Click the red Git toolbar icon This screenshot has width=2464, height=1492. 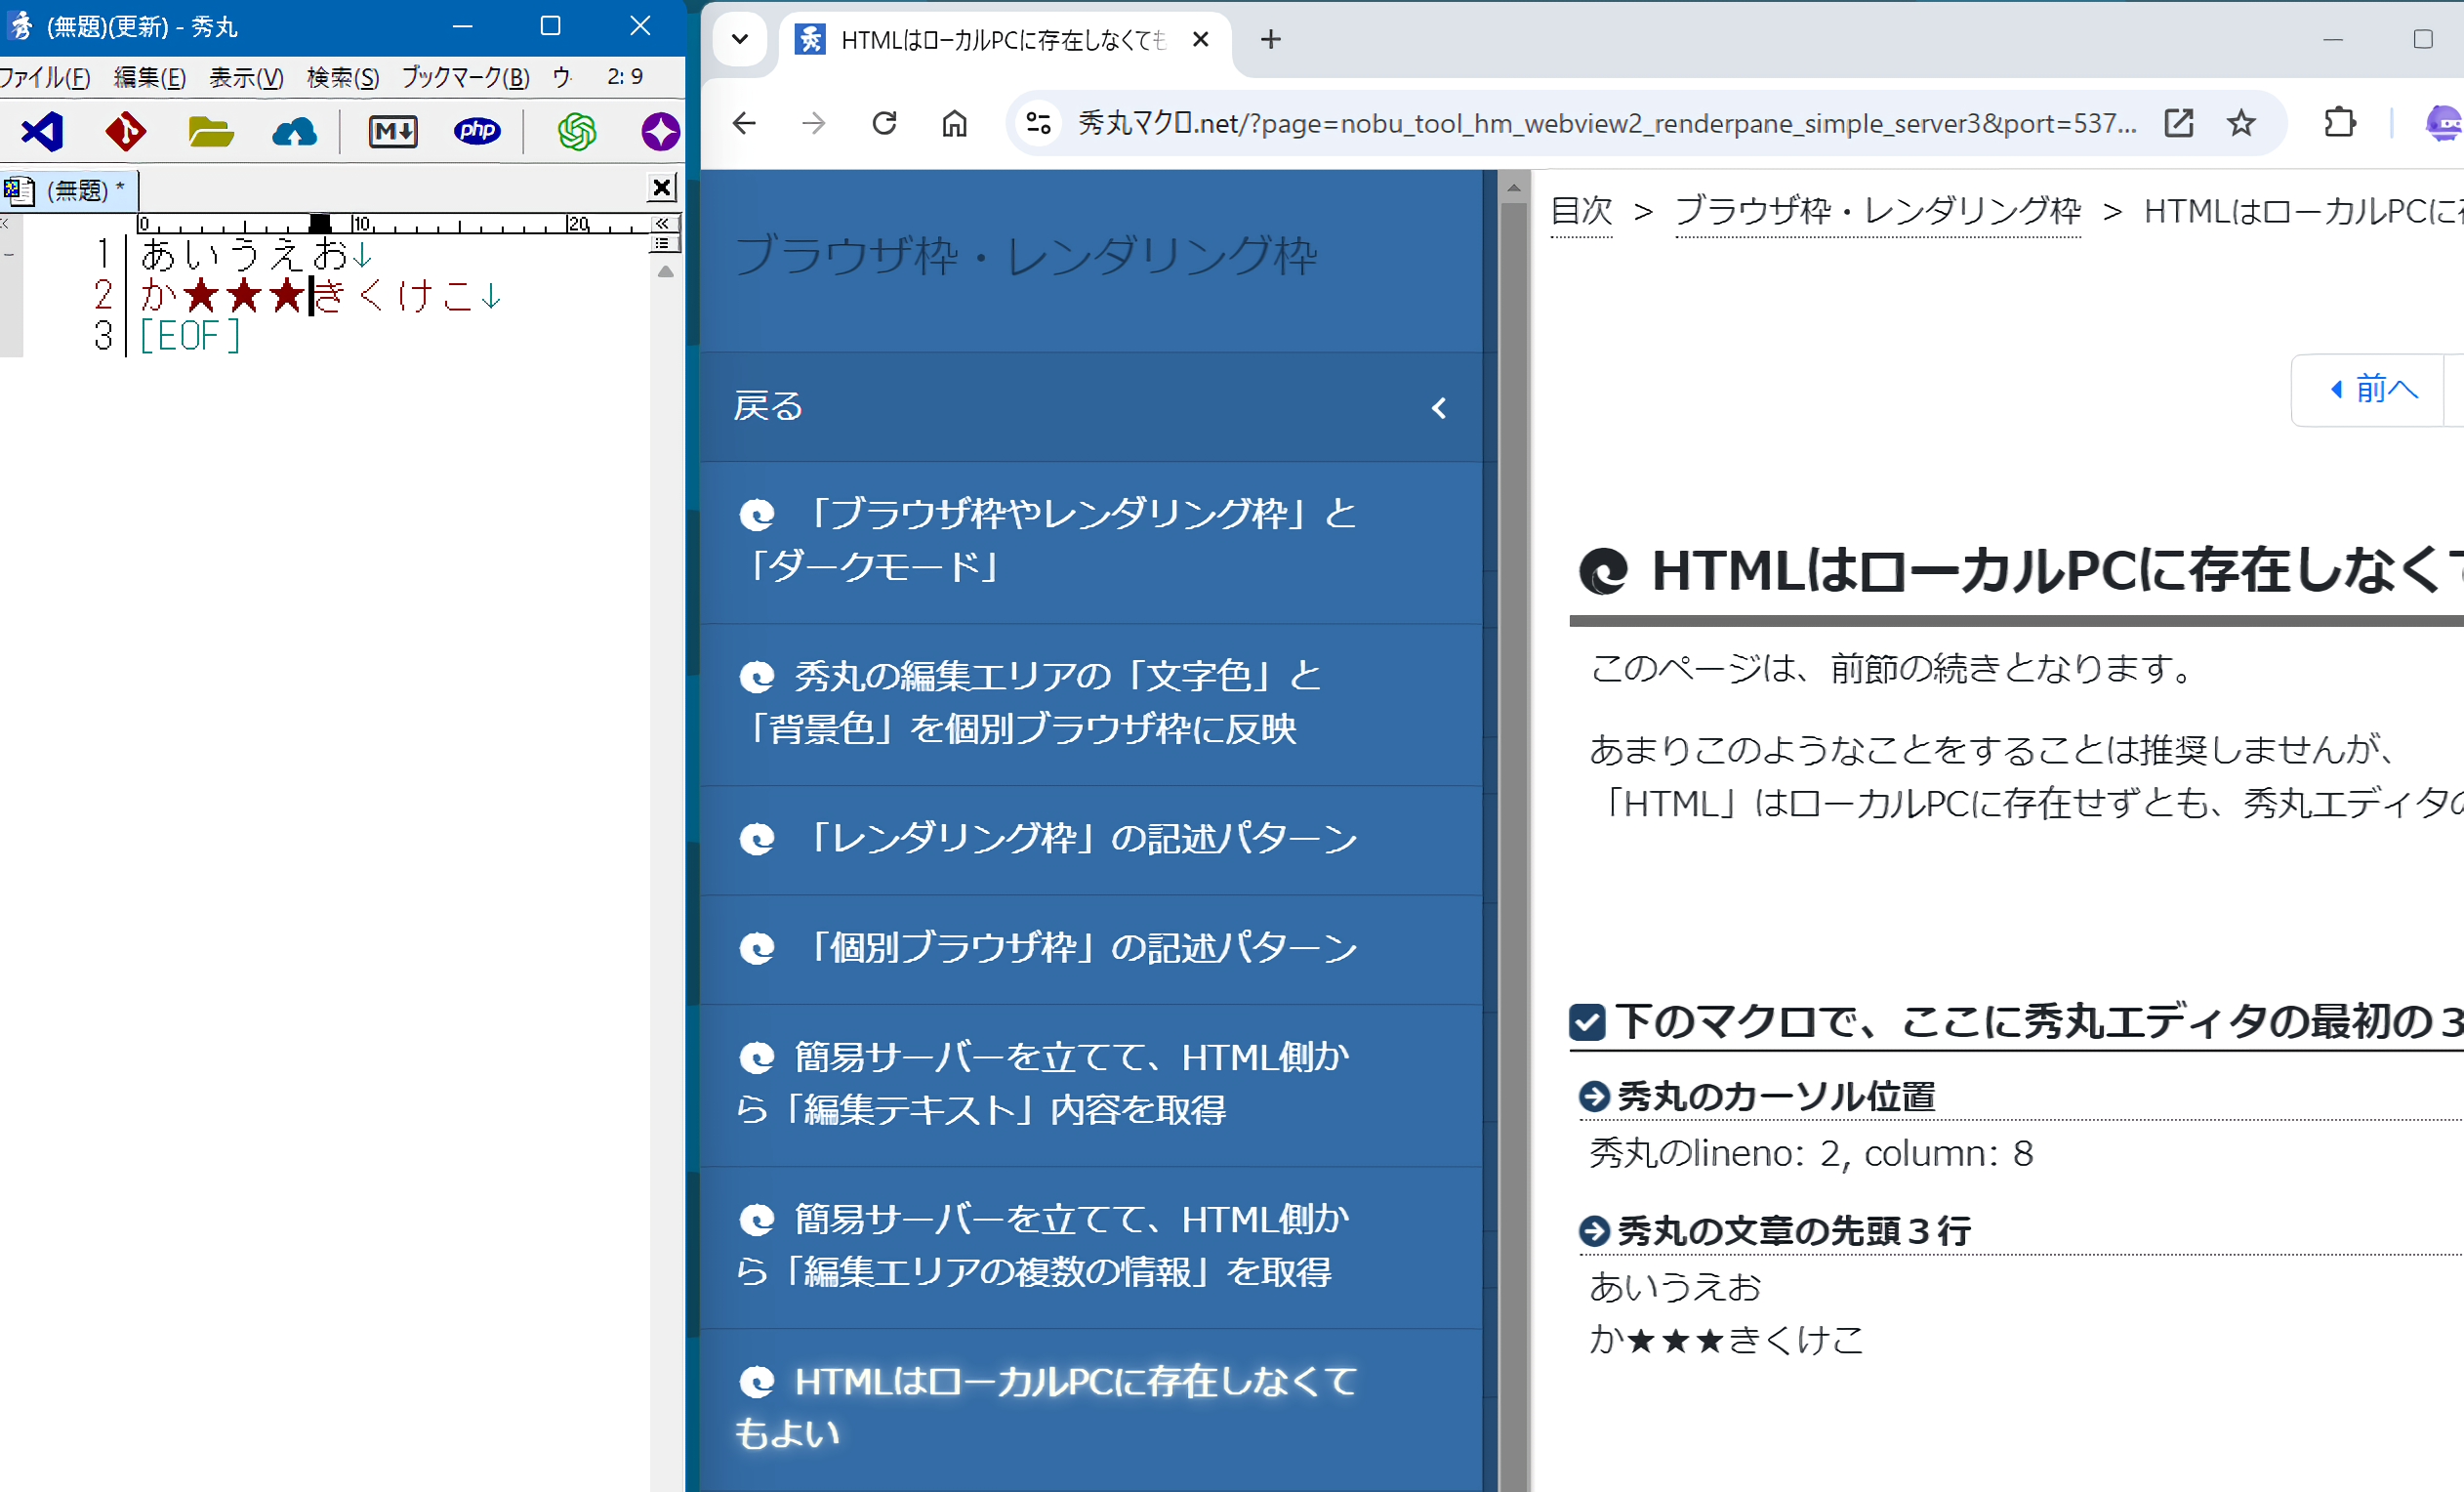[126, 131]
